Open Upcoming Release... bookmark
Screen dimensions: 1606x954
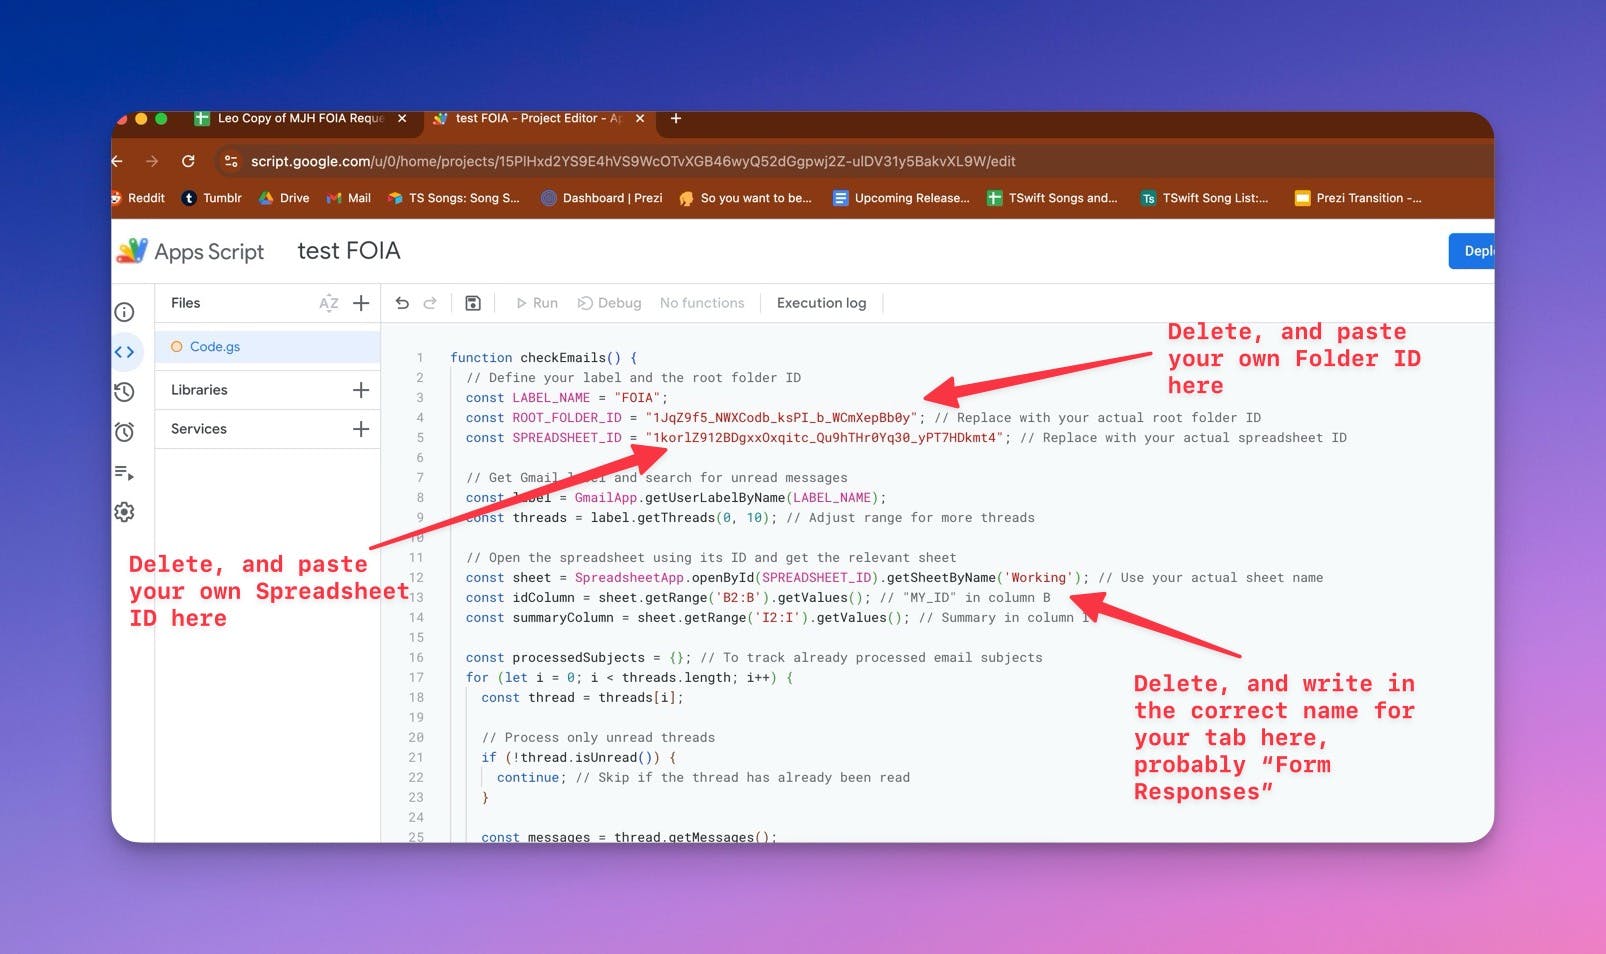pos(901,198)
